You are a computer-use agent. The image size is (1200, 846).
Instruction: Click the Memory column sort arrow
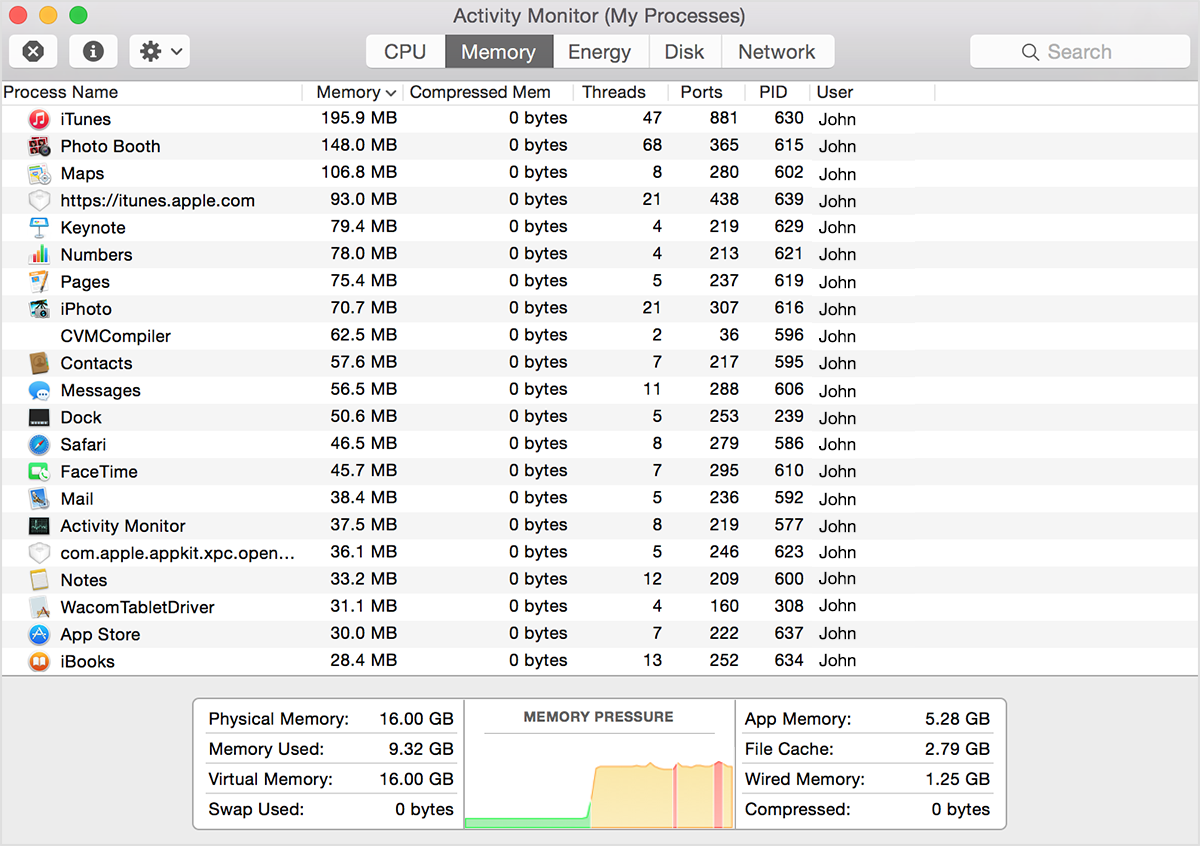tap(389, 92)
